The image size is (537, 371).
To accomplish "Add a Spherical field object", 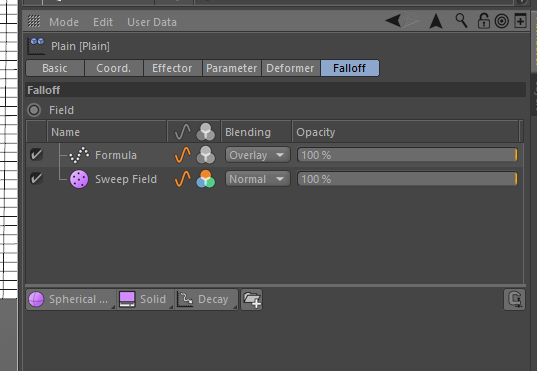I will coord(71,299).
